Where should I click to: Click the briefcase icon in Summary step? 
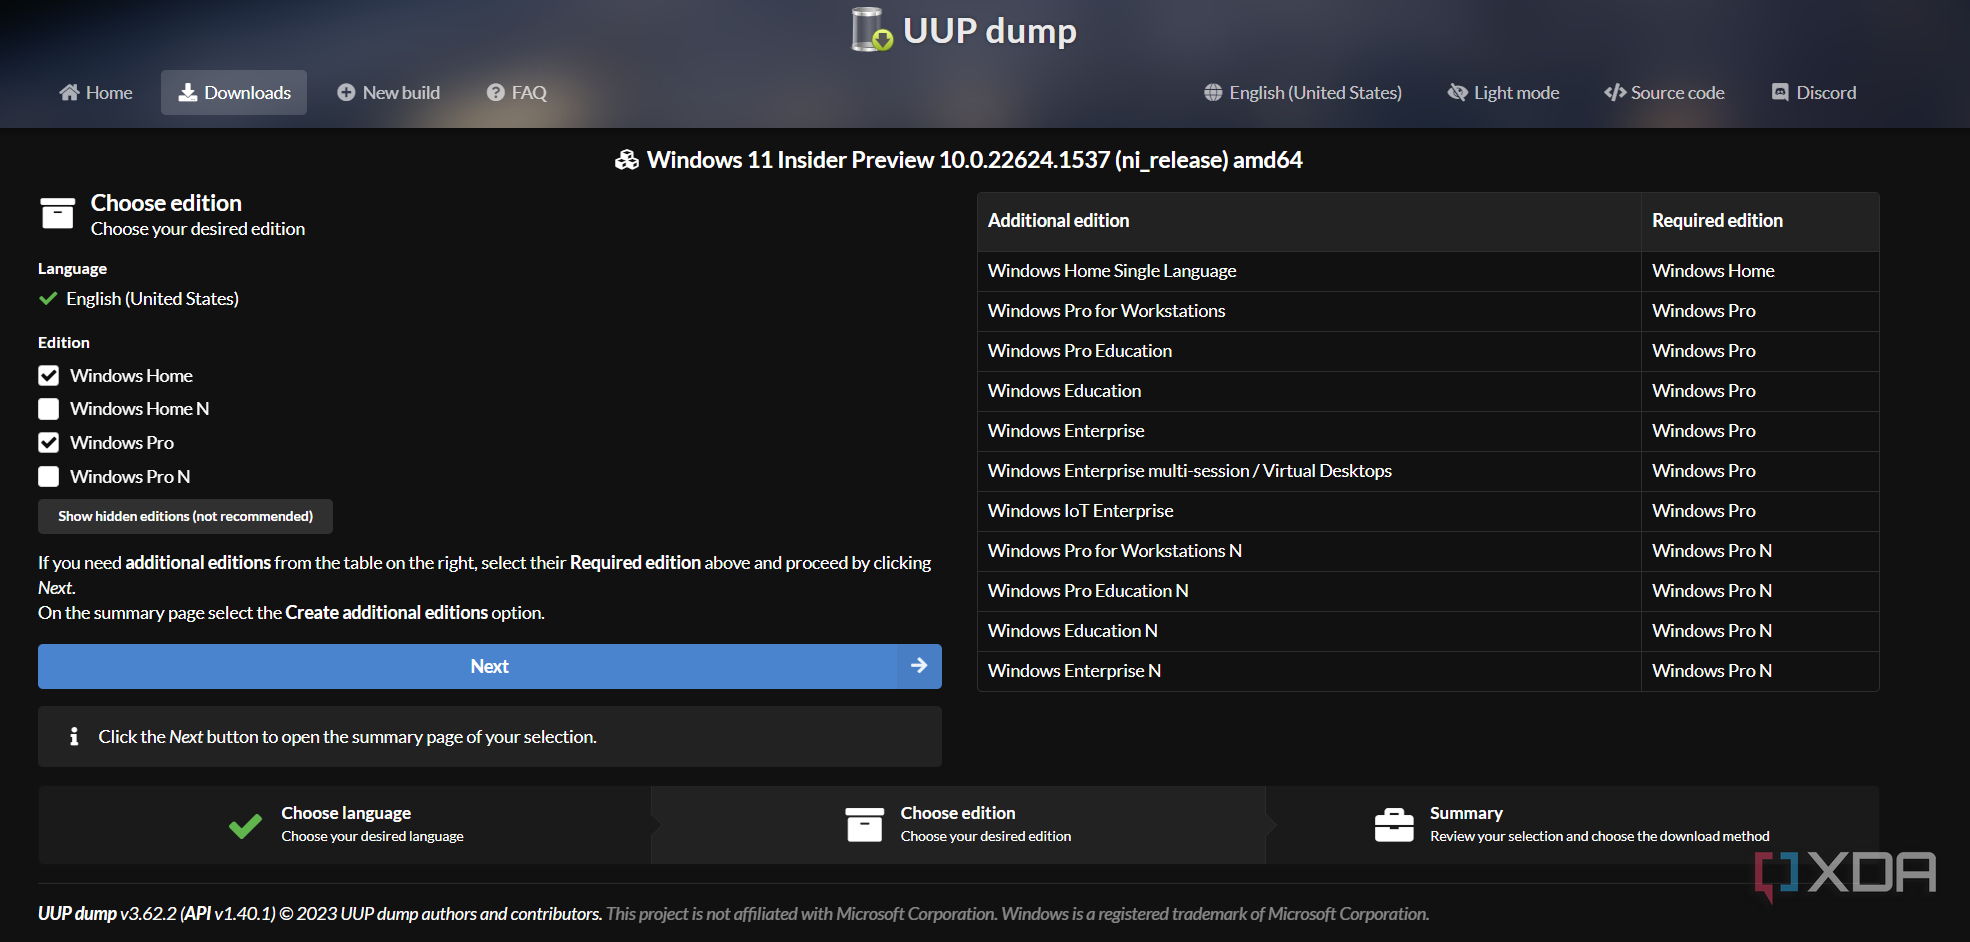point(1394,825)
